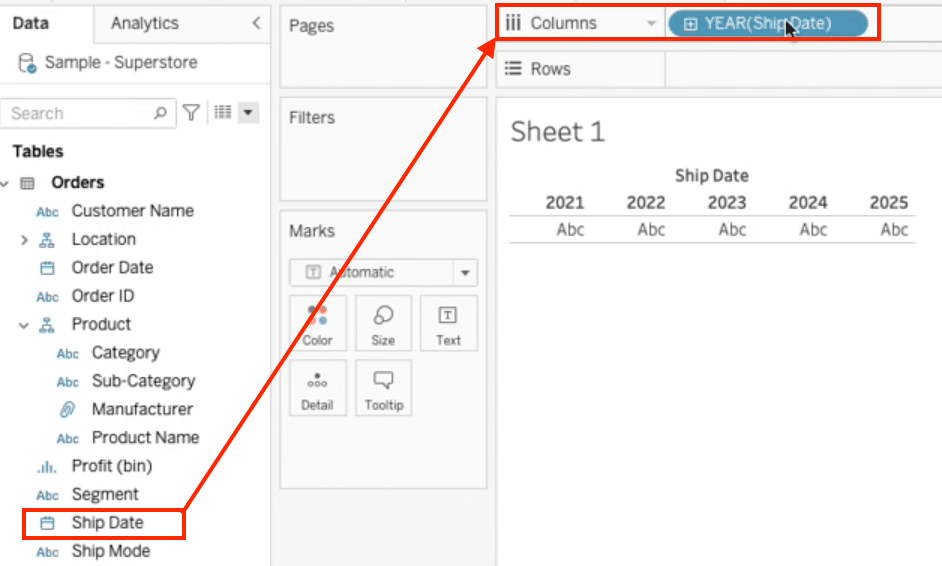Open the Tooltip marks button
942x566 pixels.
pyautogui.click(x=383, y=388)
